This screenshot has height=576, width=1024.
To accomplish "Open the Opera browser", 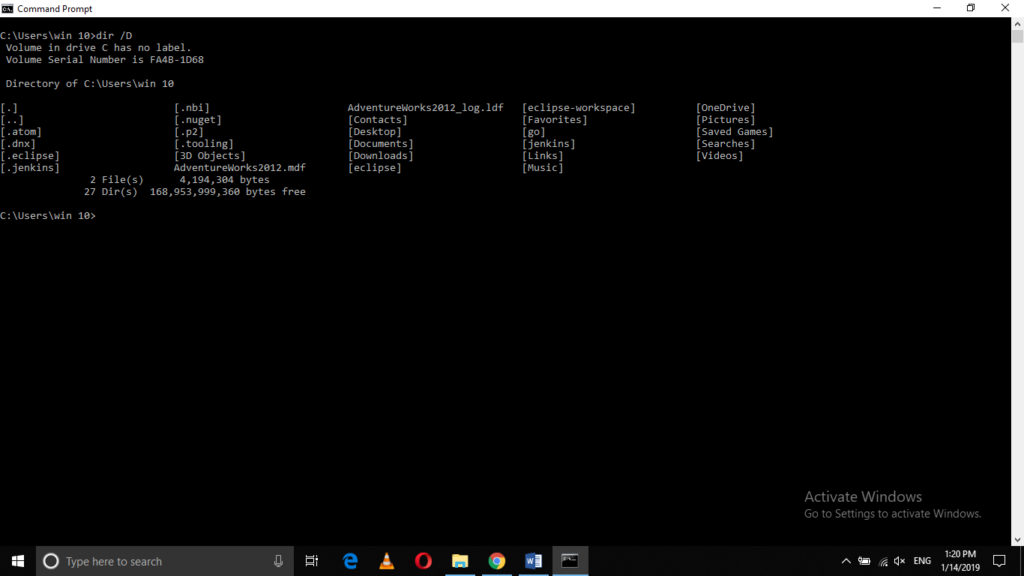I will coord(422,561).
